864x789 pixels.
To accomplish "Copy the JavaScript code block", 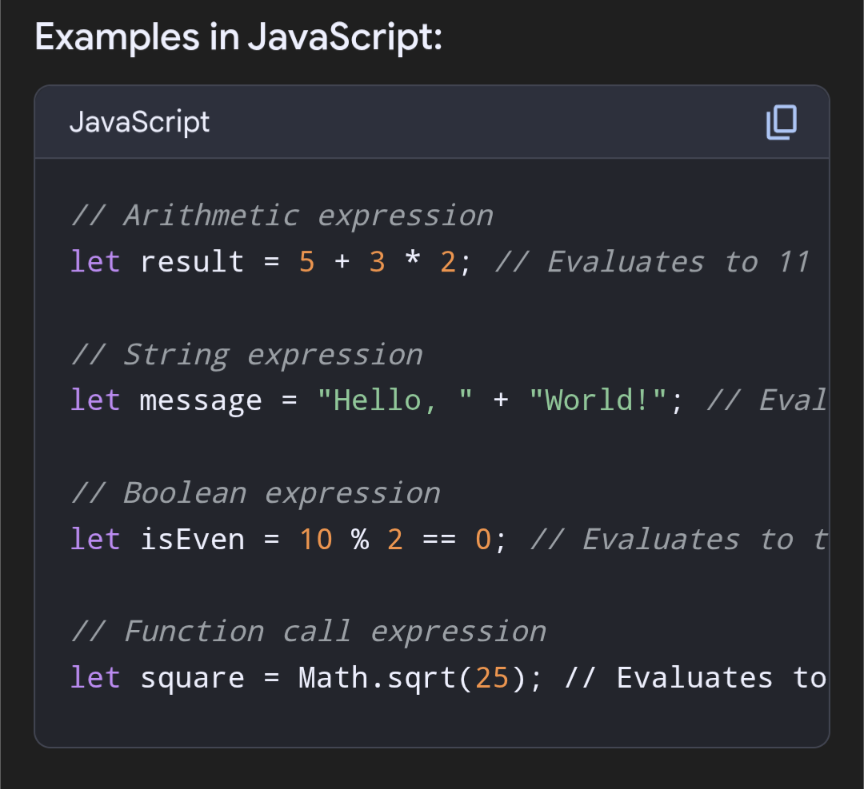I will coord(781,122).
